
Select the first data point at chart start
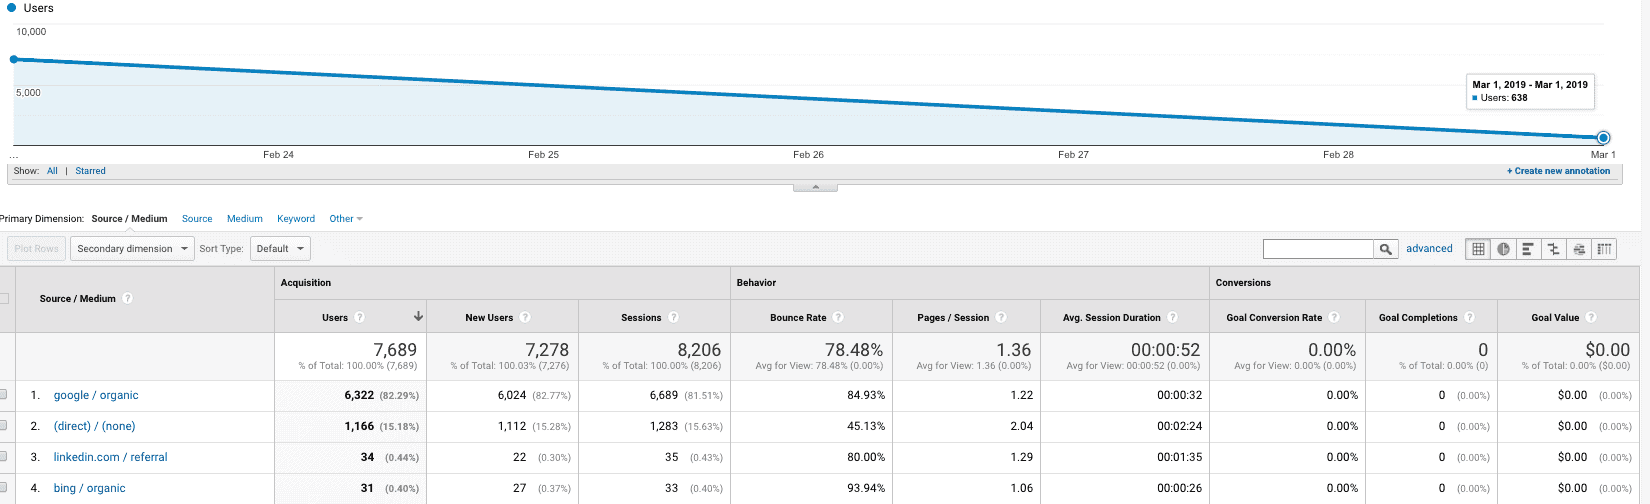[14, 59]
